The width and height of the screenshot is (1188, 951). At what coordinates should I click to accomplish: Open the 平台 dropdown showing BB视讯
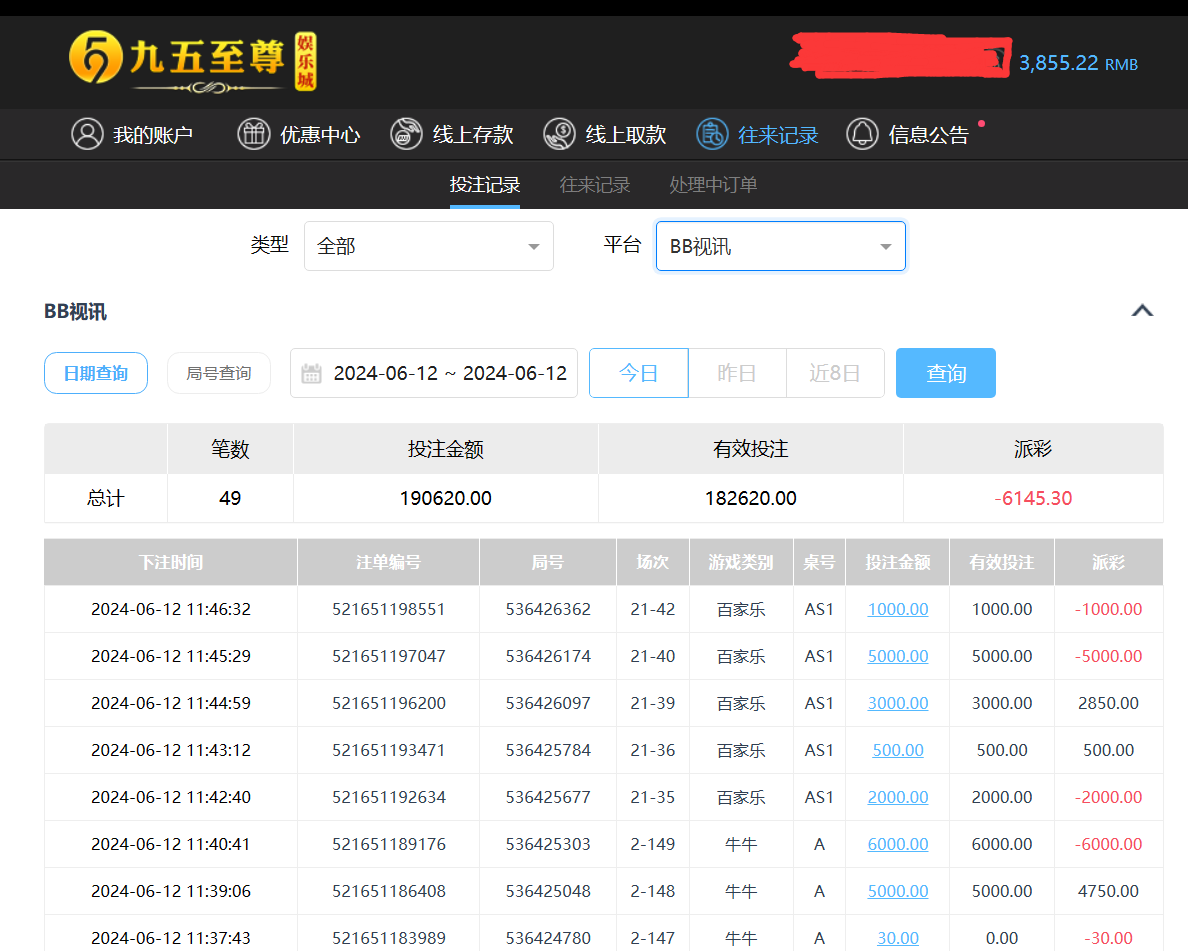tap(780, 246)
